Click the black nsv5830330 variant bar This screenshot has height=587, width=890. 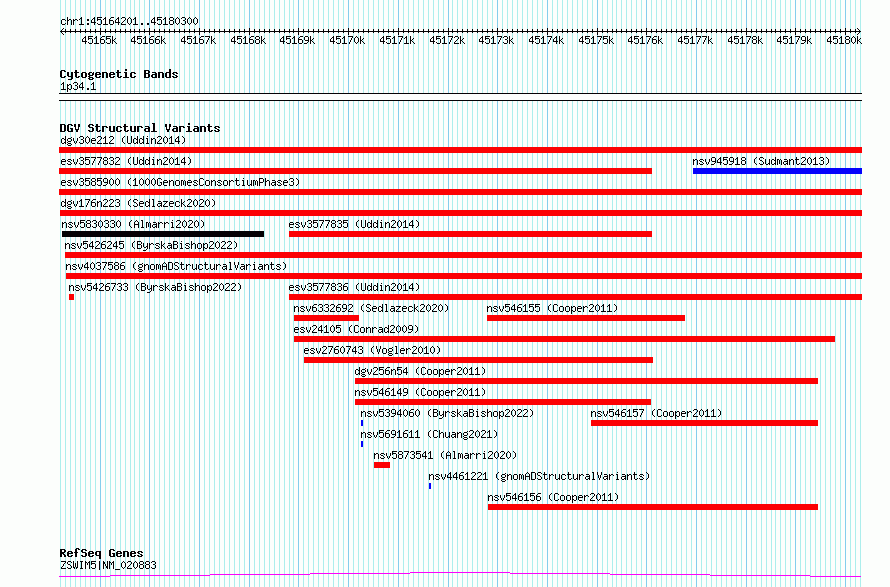(x=163, y=234)
